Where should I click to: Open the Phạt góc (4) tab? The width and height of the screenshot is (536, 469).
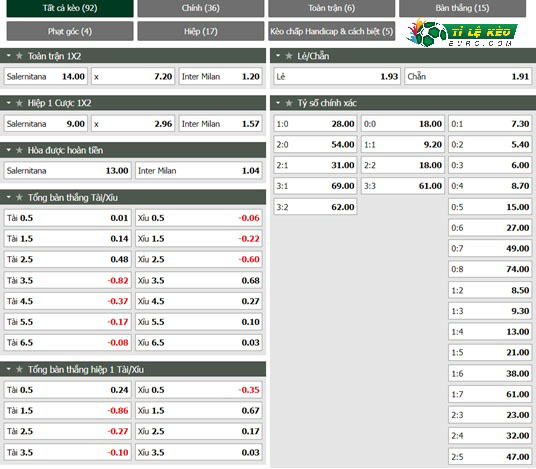click(70, 31)
